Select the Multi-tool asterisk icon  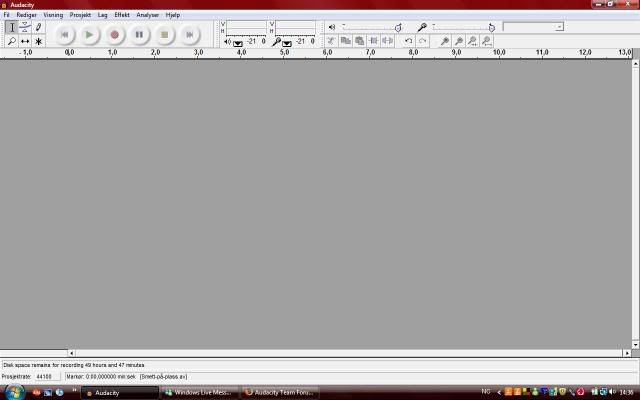click(38, 41)
